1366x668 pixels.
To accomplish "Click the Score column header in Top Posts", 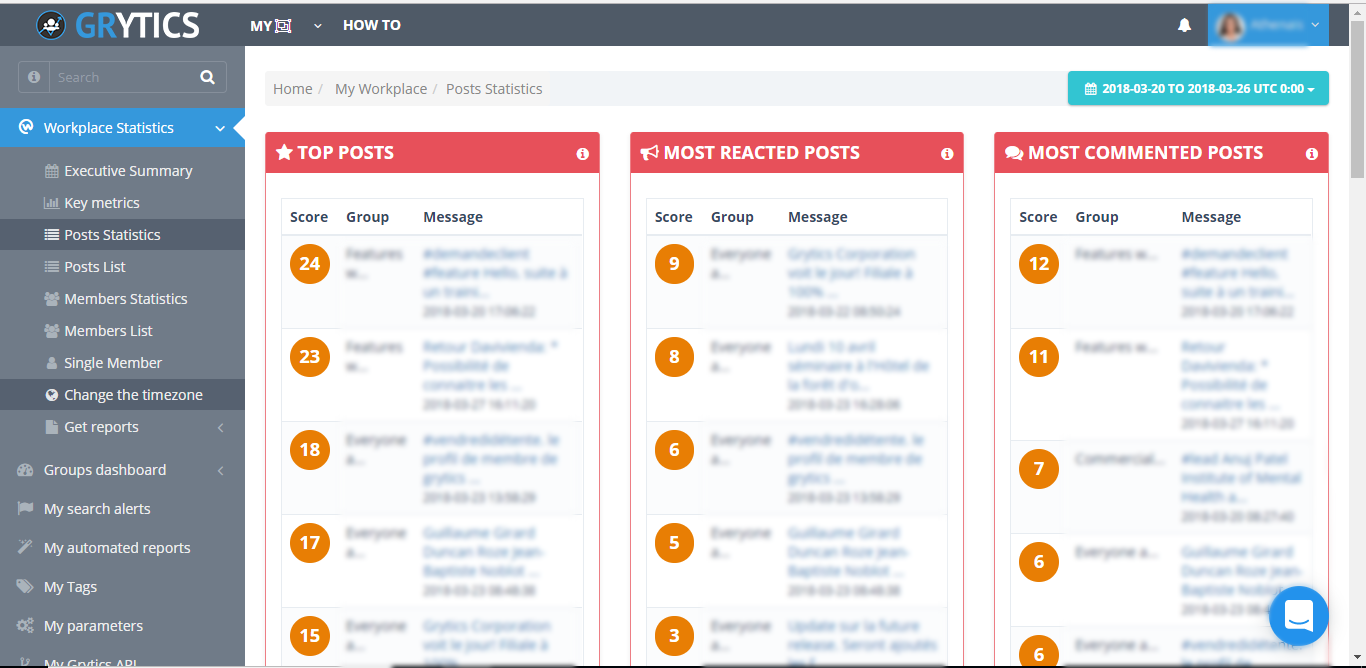I will pos(309,217).
